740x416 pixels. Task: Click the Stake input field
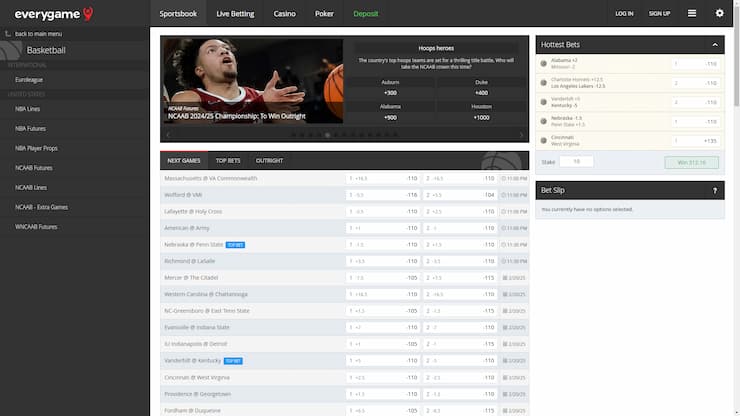[x=576, y=162]
